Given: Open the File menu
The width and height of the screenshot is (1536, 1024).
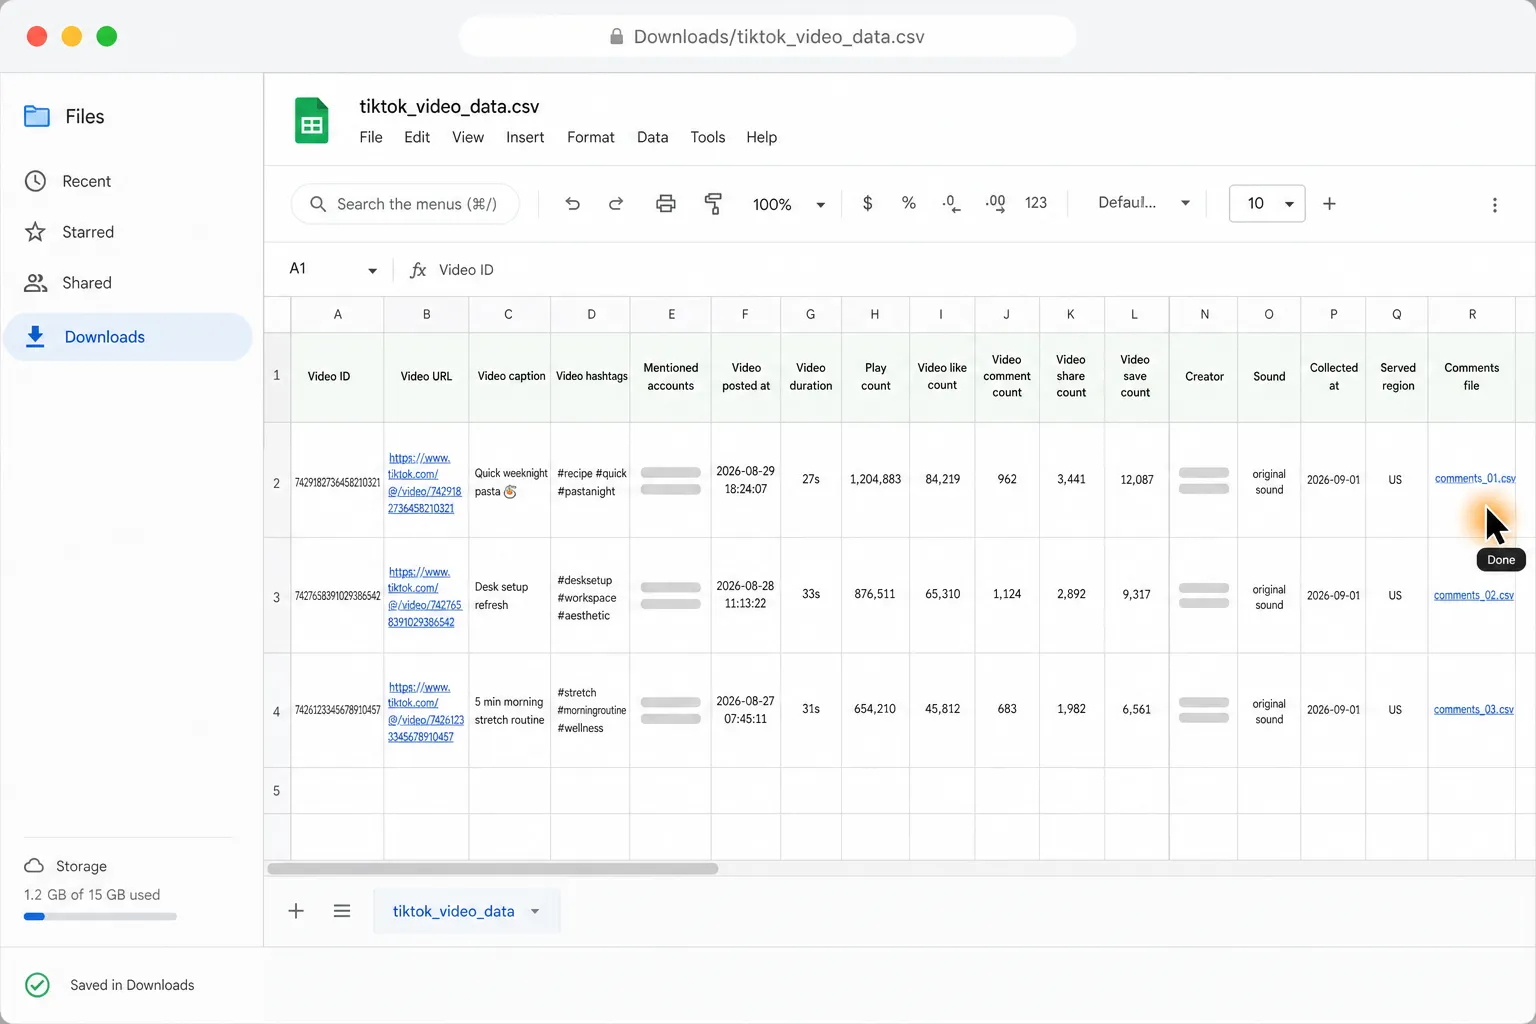Looking at the screenshot, I should 371,137.
